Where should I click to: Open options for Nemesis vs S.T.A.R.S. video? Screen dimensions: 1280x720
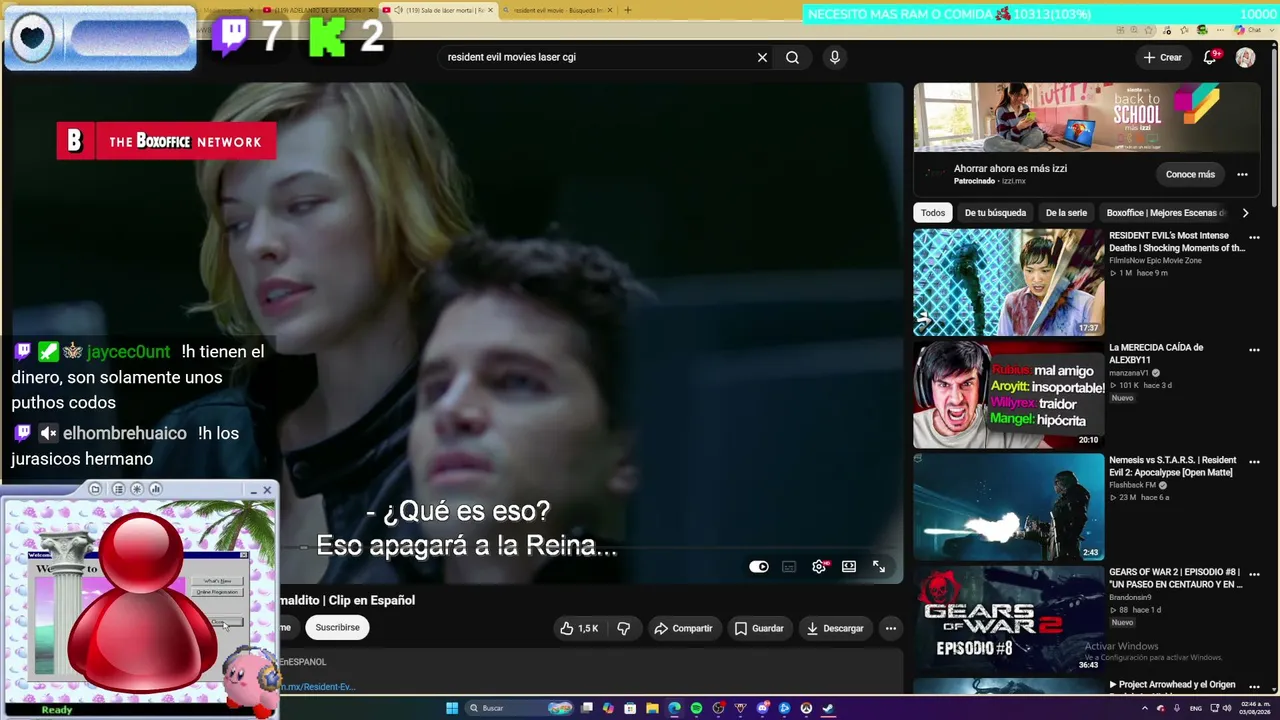[x=1254, y=462]
